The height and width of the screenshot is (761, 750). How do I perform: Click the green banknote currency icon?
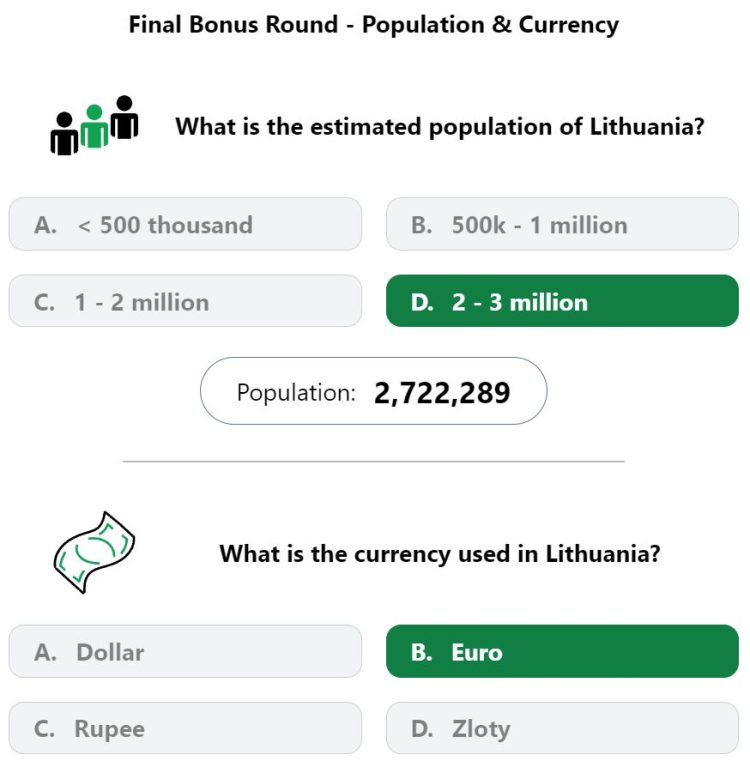(94, 552)
